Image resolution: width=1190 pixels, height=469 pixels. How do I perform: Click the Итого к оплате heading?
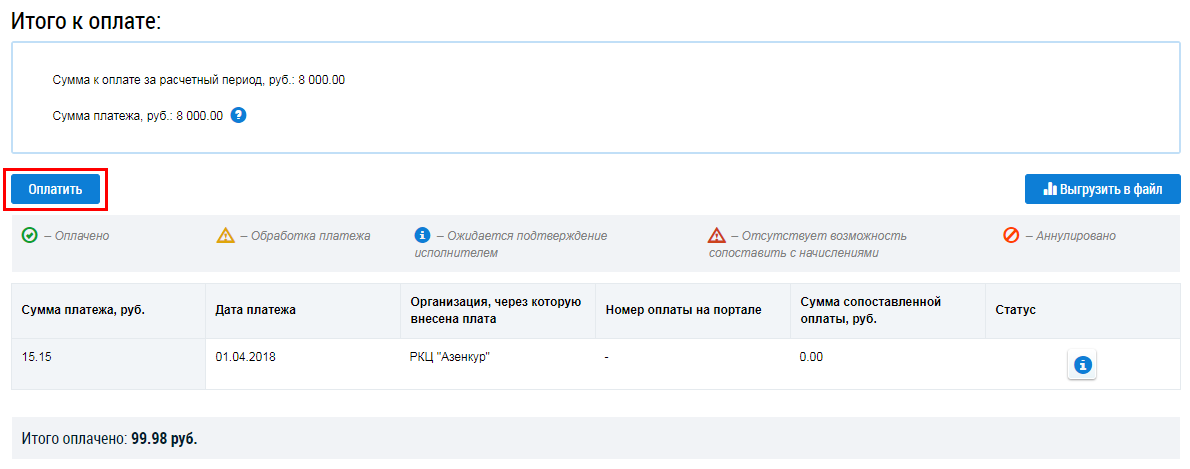85,21
